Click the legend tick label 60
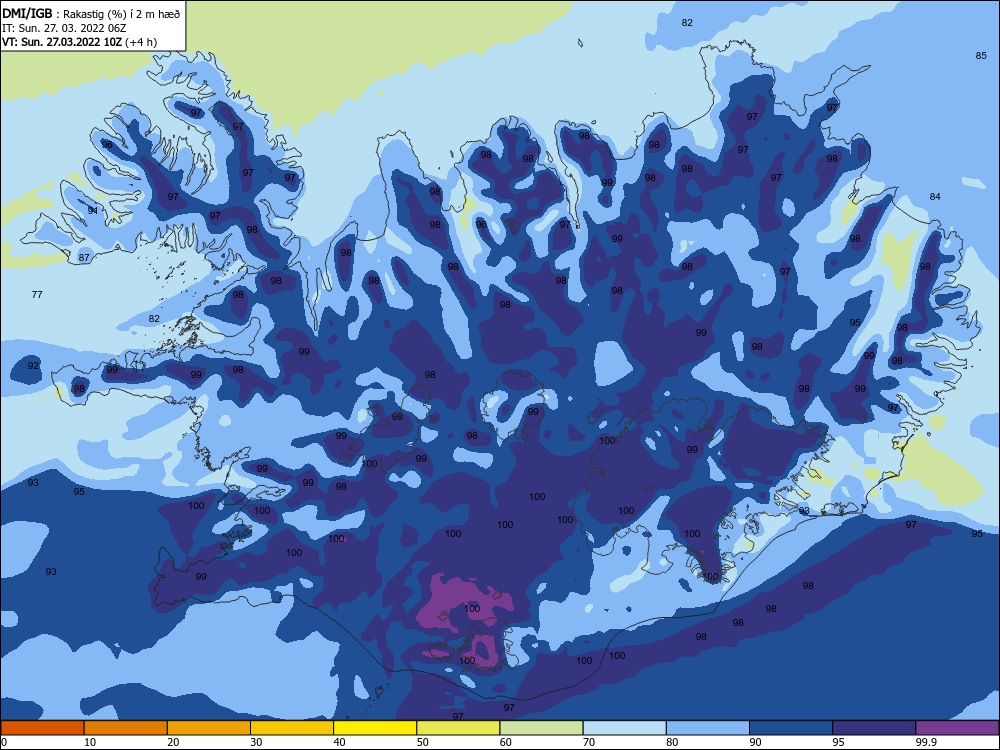The height and width of the screenshot is (750, 1000). coord(506,742)
